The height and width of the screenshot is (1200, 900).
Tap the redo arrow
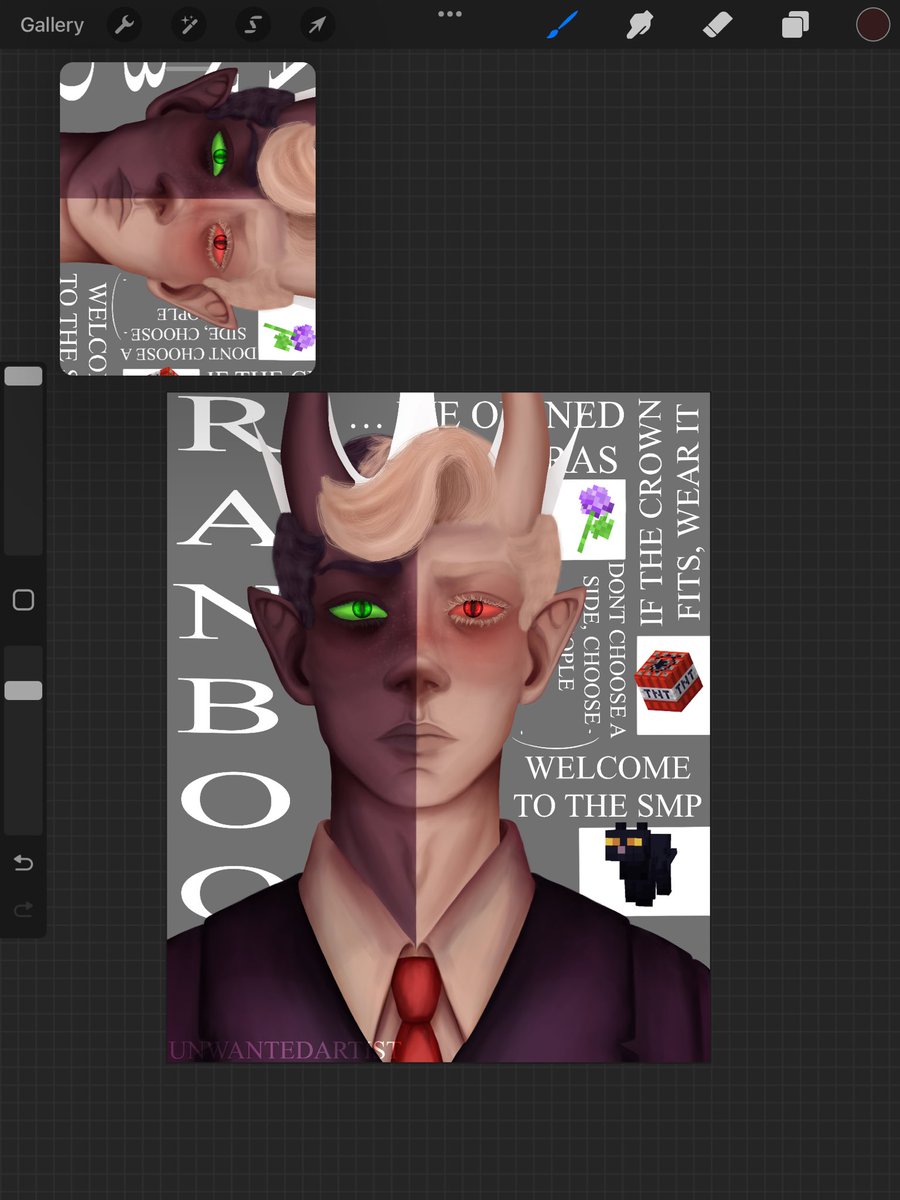pos(23,909)
